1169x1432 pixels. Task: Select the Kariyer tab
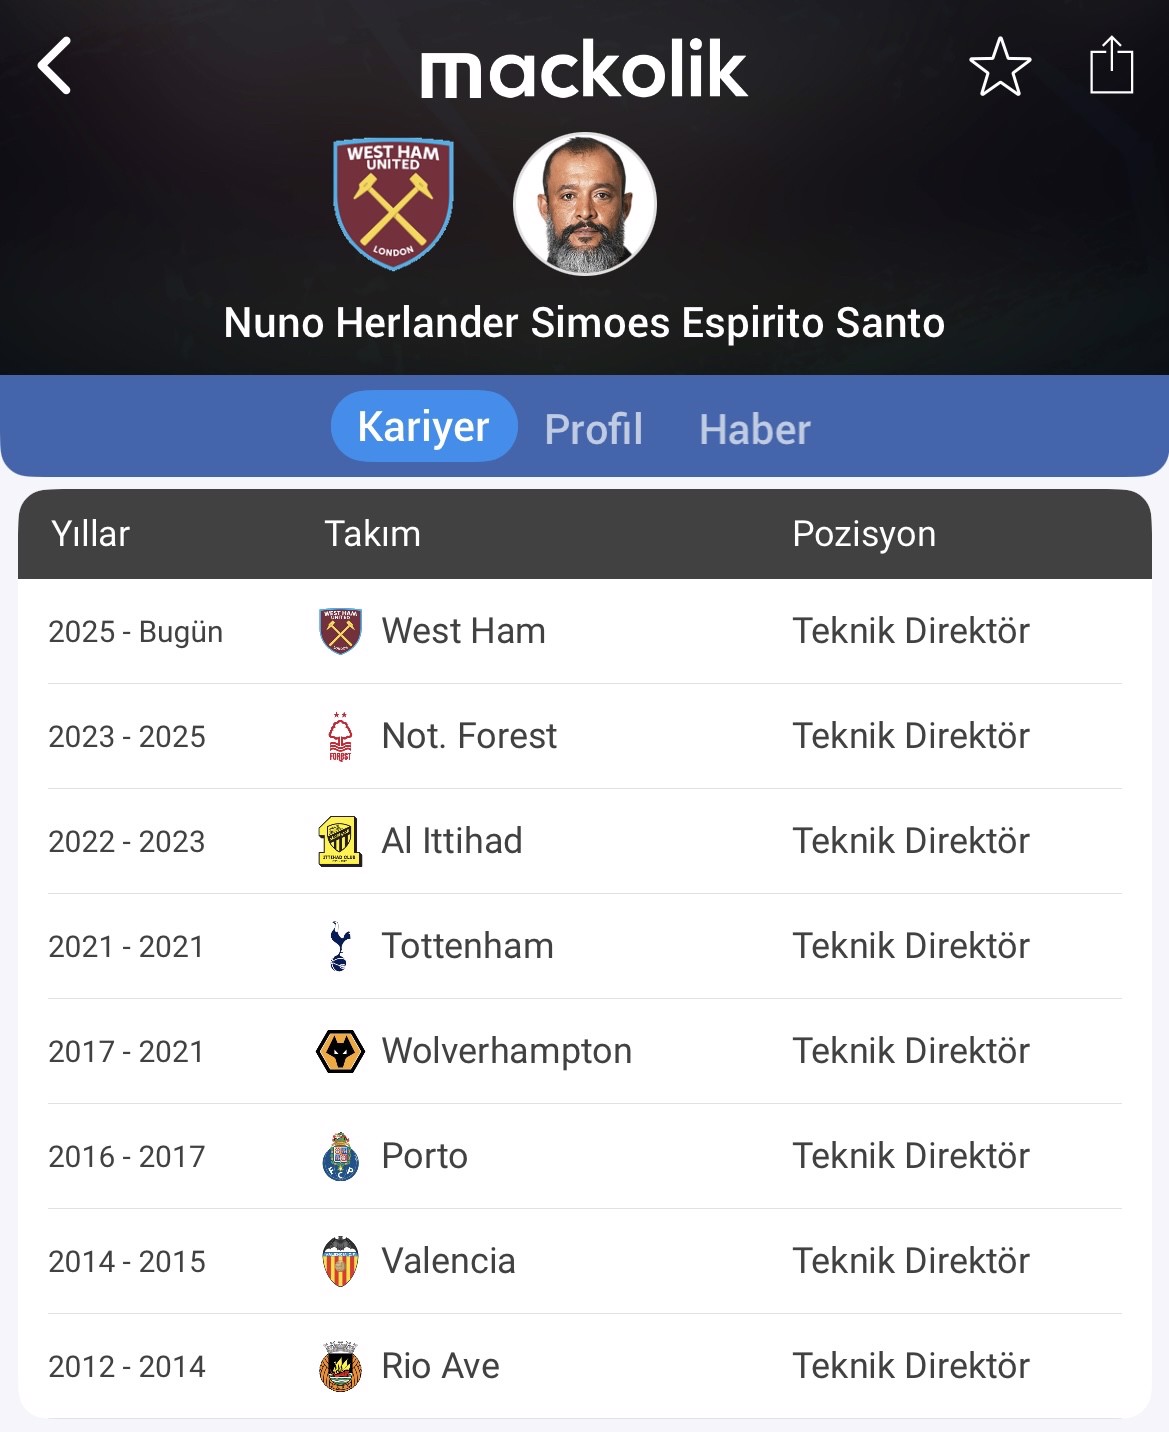point(424,427)
